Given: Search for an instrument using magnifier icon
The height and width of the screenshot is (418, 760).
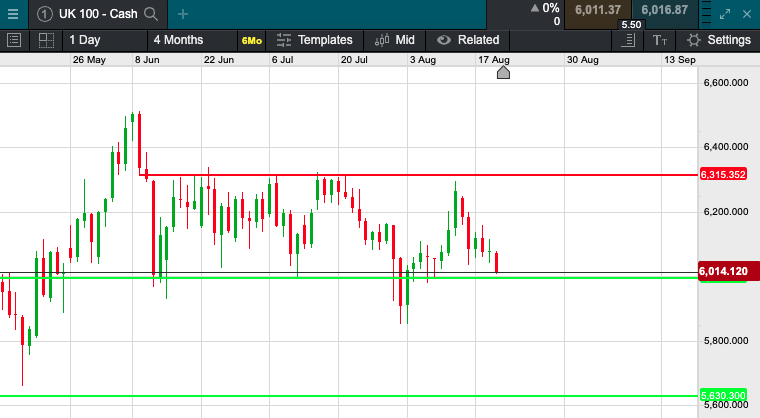Looking at the screenshot, I should click(x=151, y=14).
